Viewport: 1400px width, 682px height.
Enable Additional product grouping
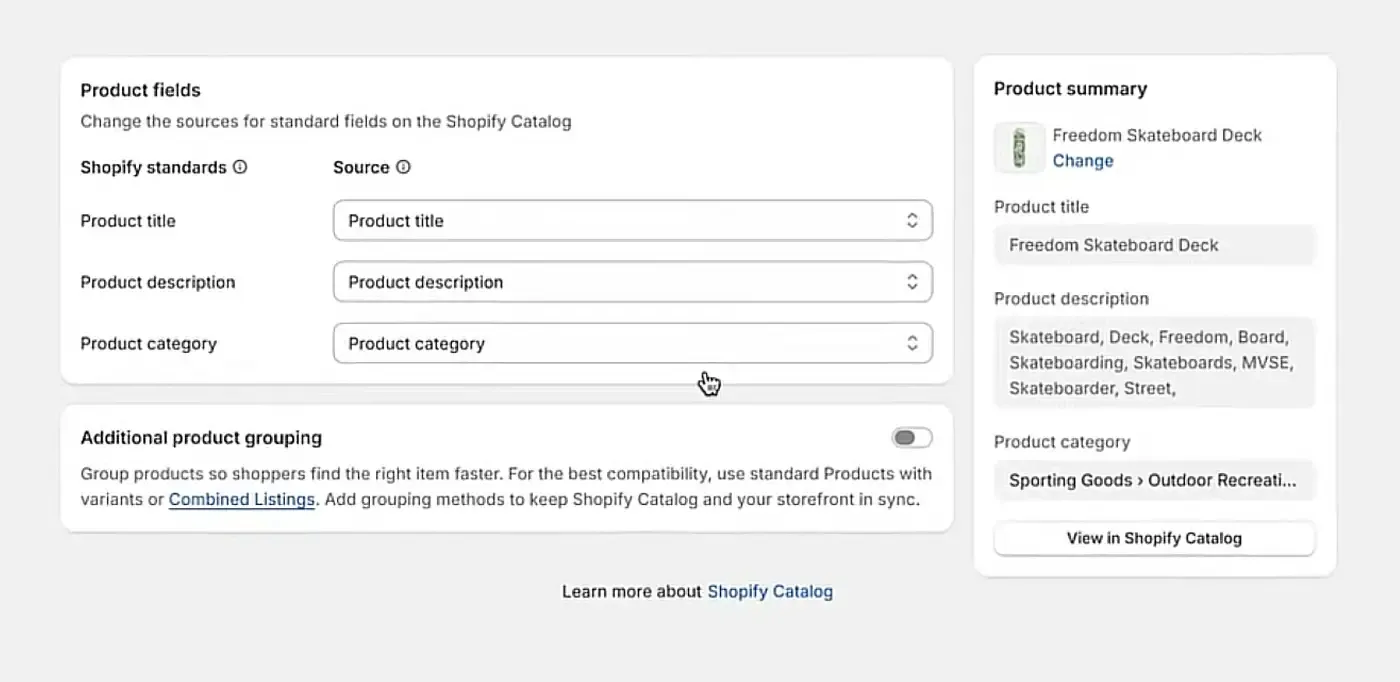coord(910,437)
